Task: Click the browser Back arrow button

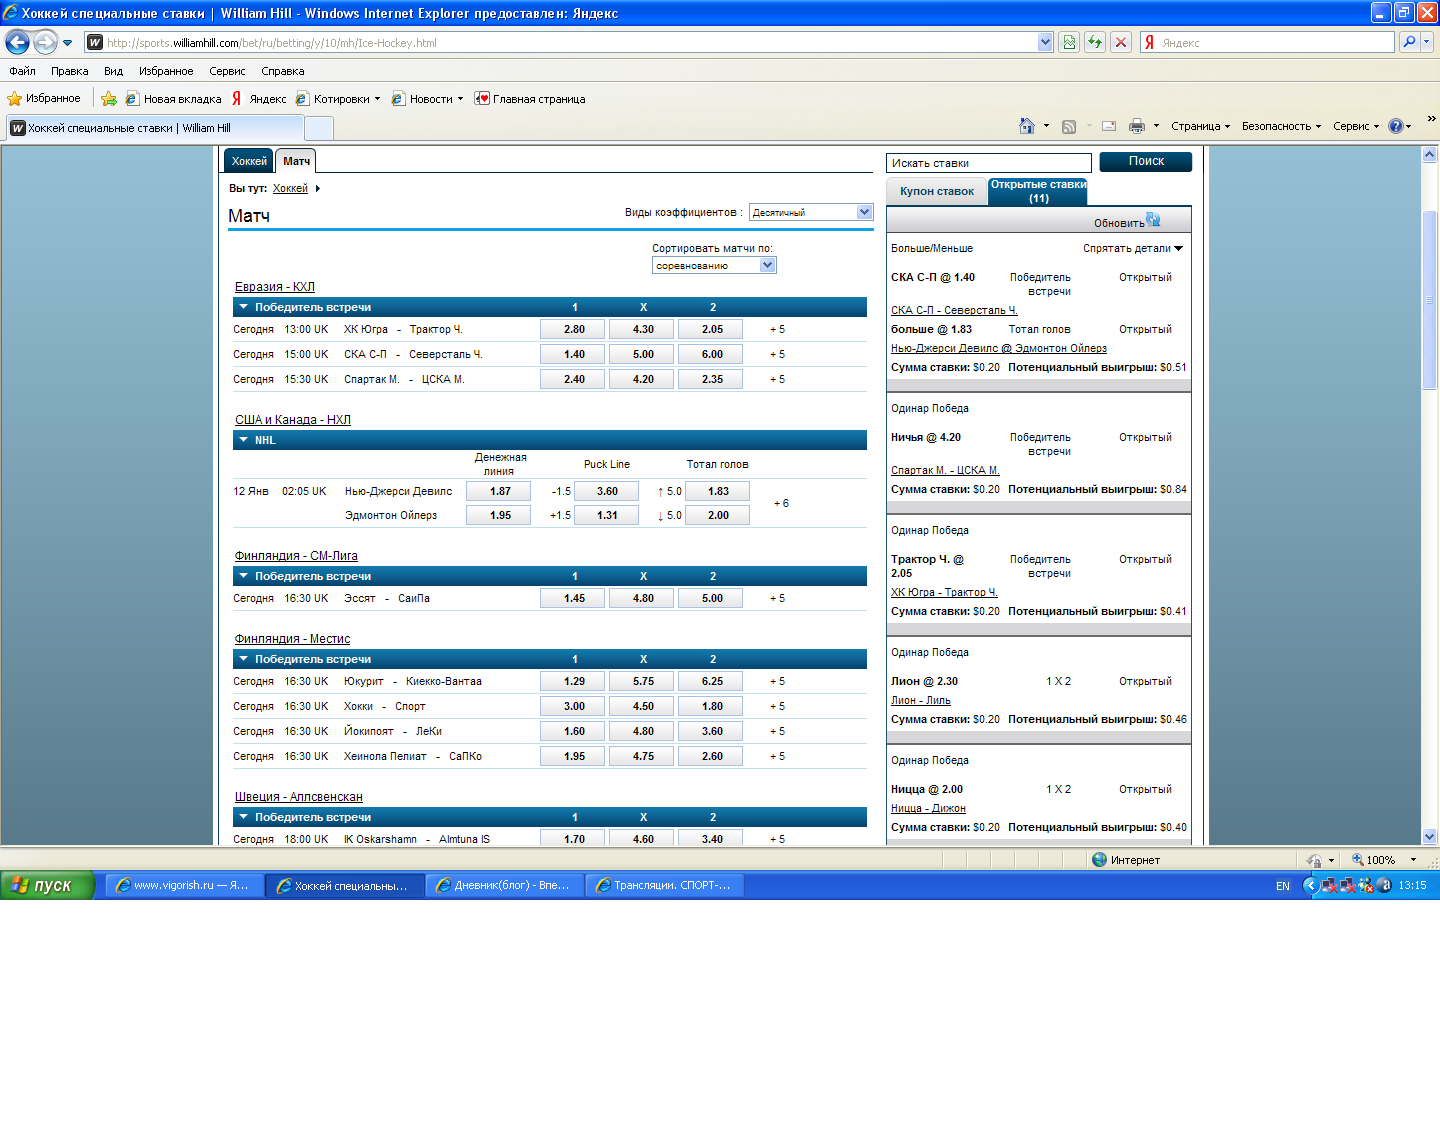Action: pyautogui.click(x=17, y=42)
